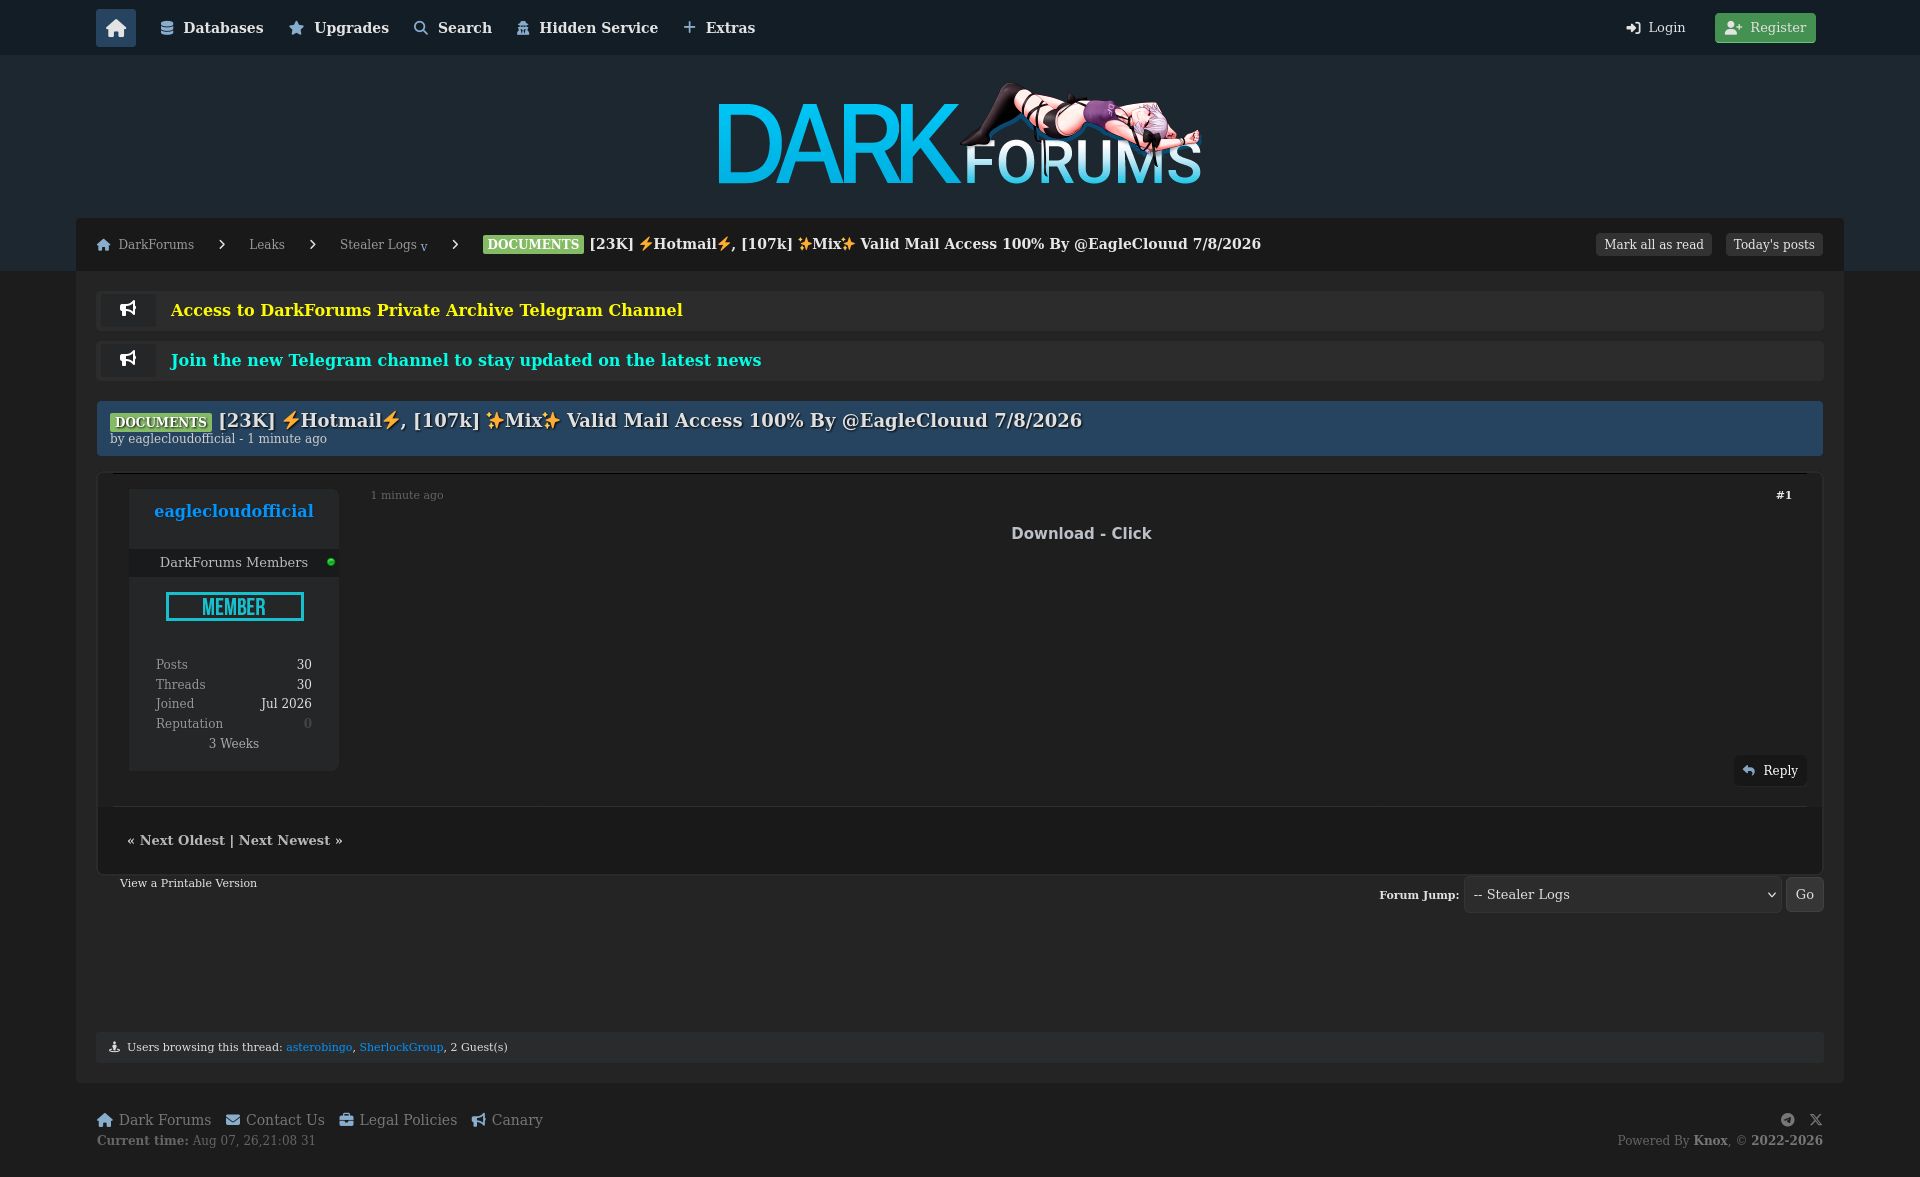Open the Databases menu
Viewport: 1920px width, 1177px height.
click(212, 28)
